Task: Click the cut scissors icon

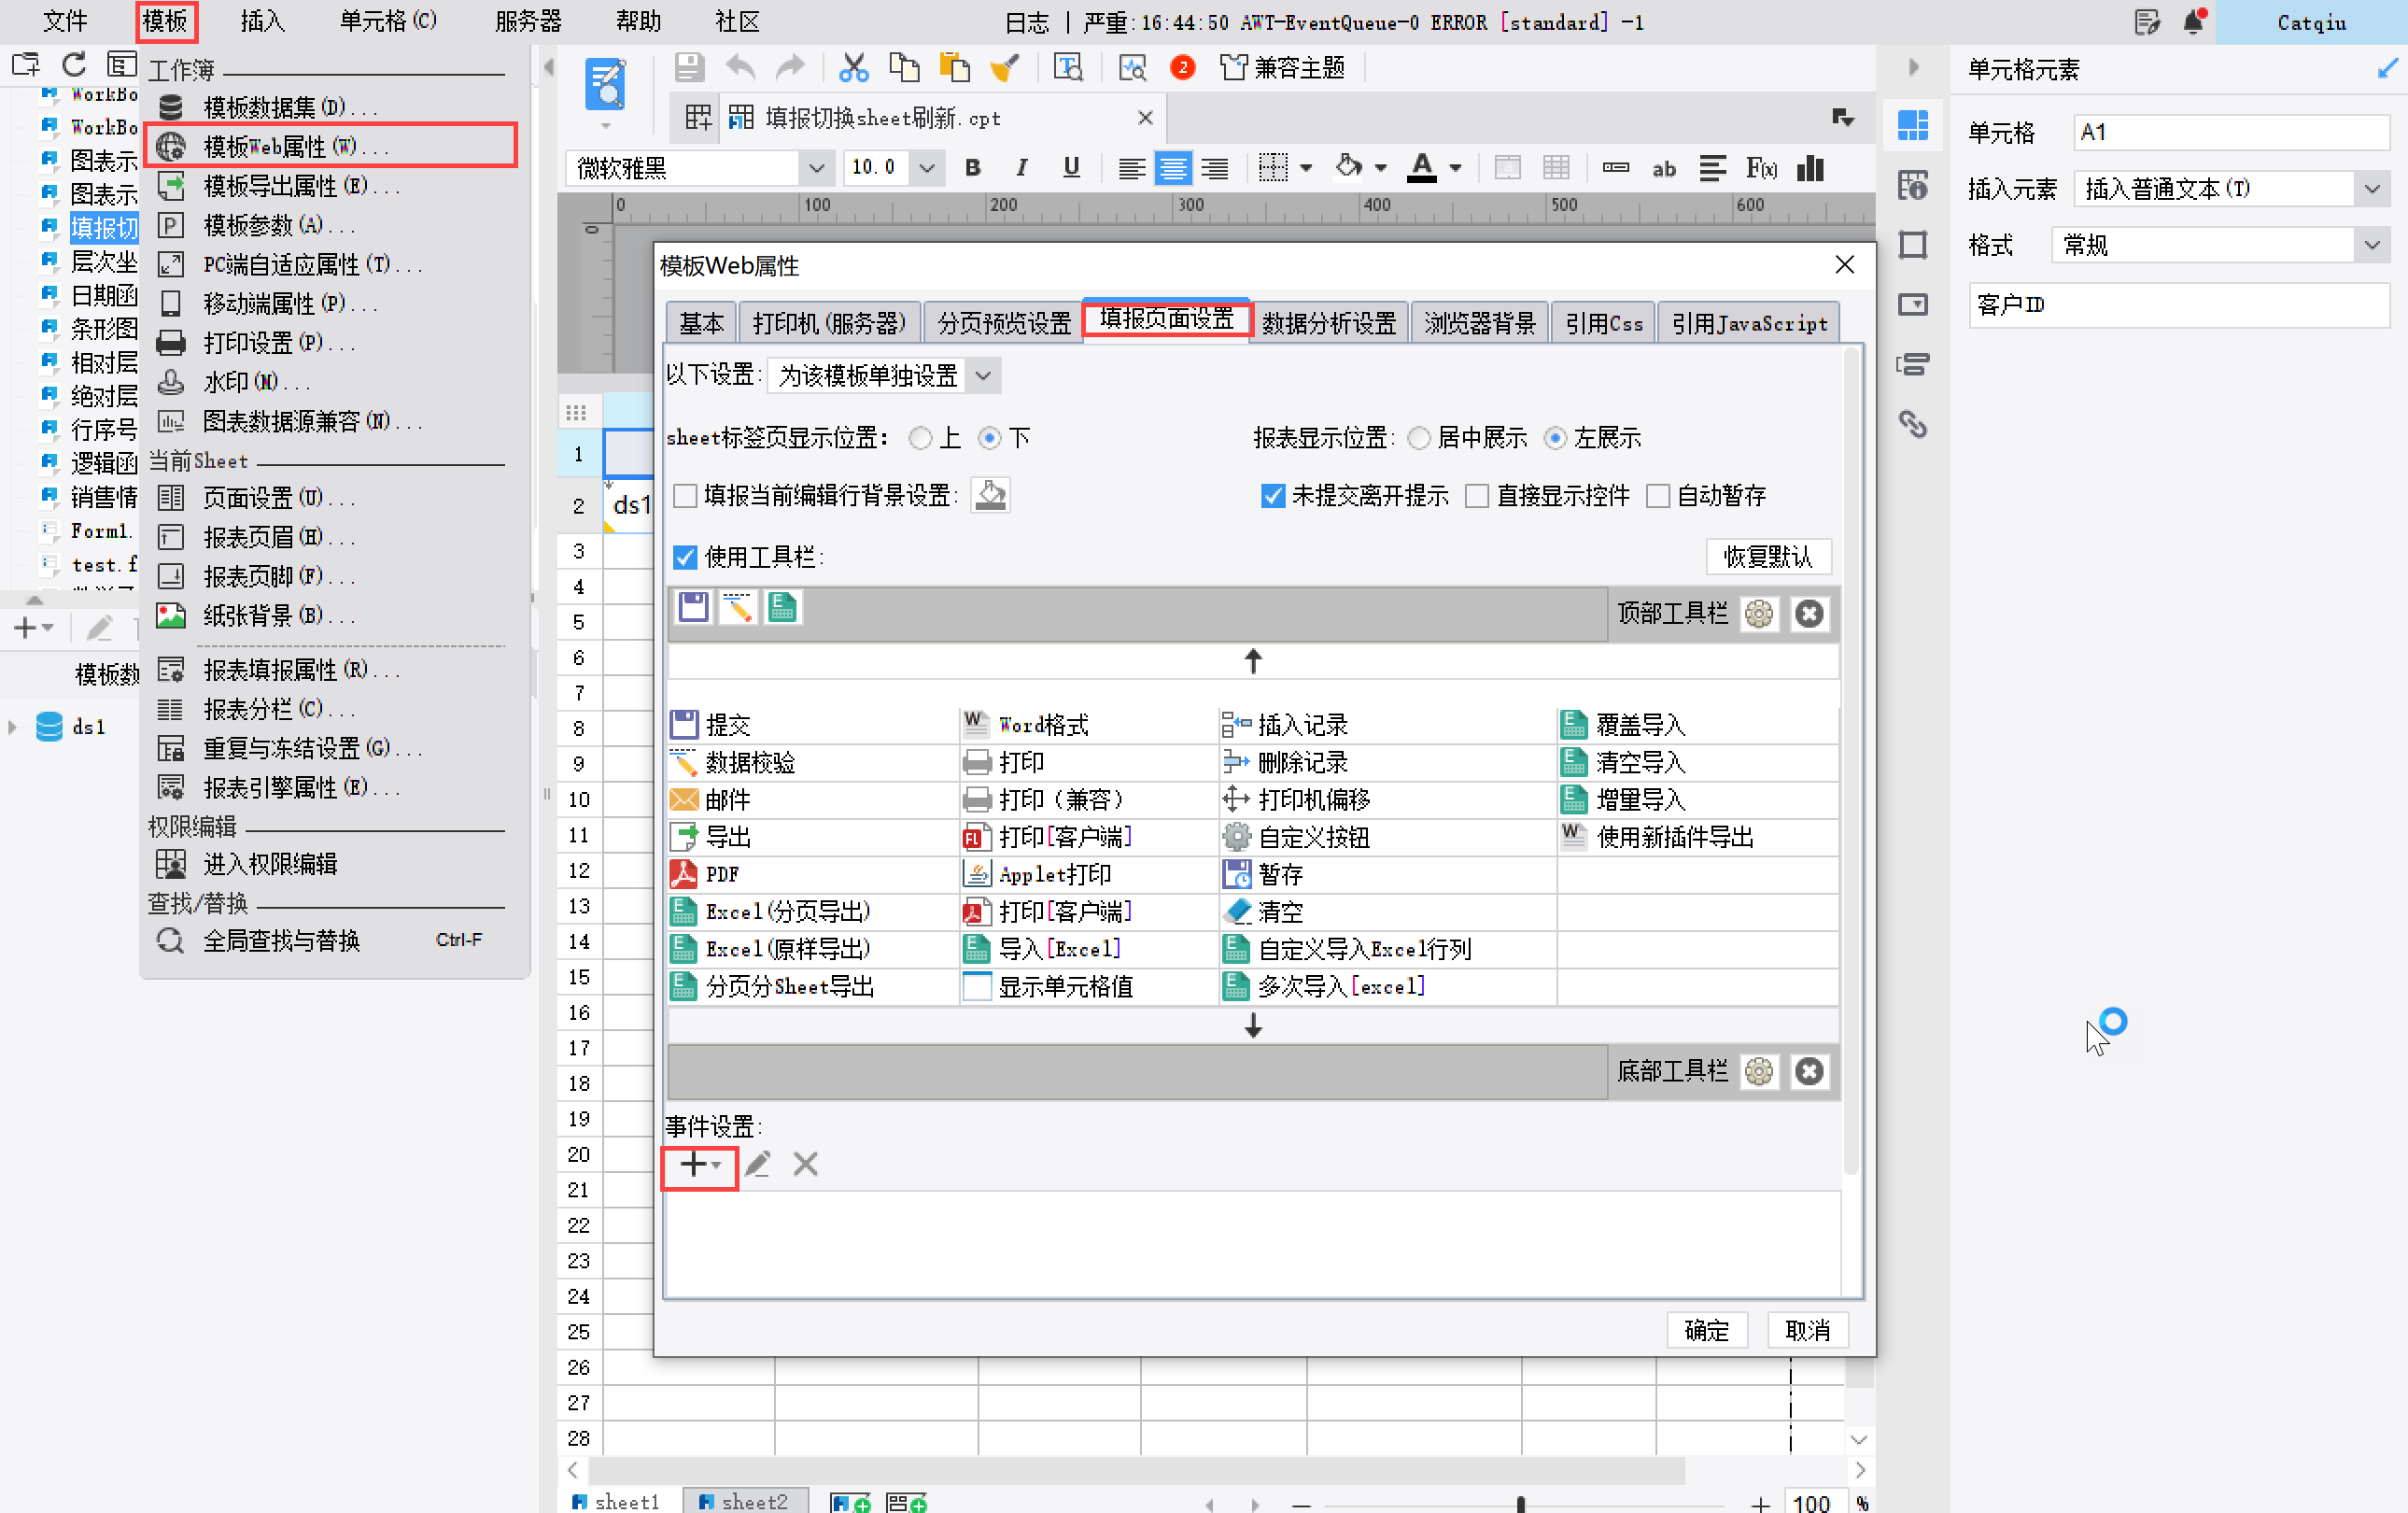Action: [853, 68]
